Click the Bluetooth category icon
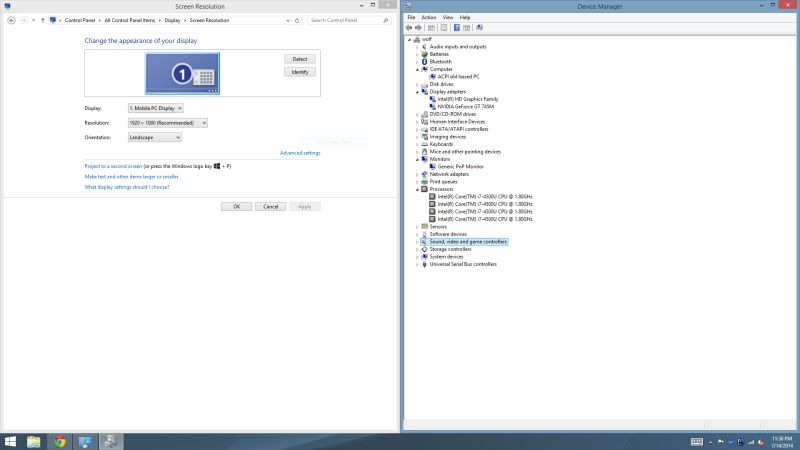 click(424, 62)
